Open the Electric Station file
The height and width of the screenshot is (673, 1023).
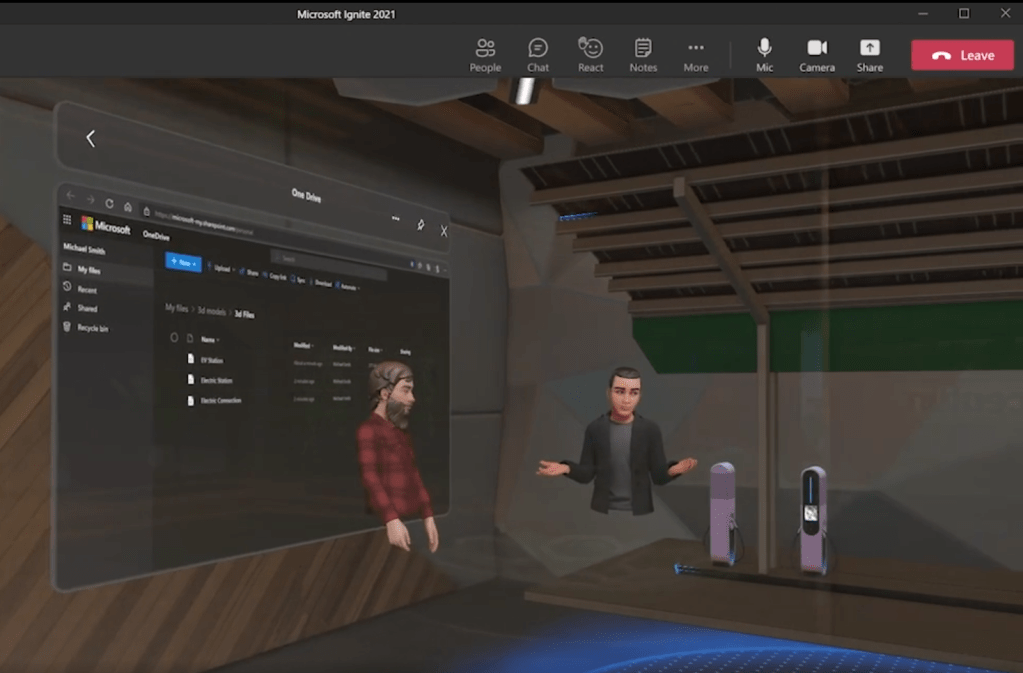218,380
